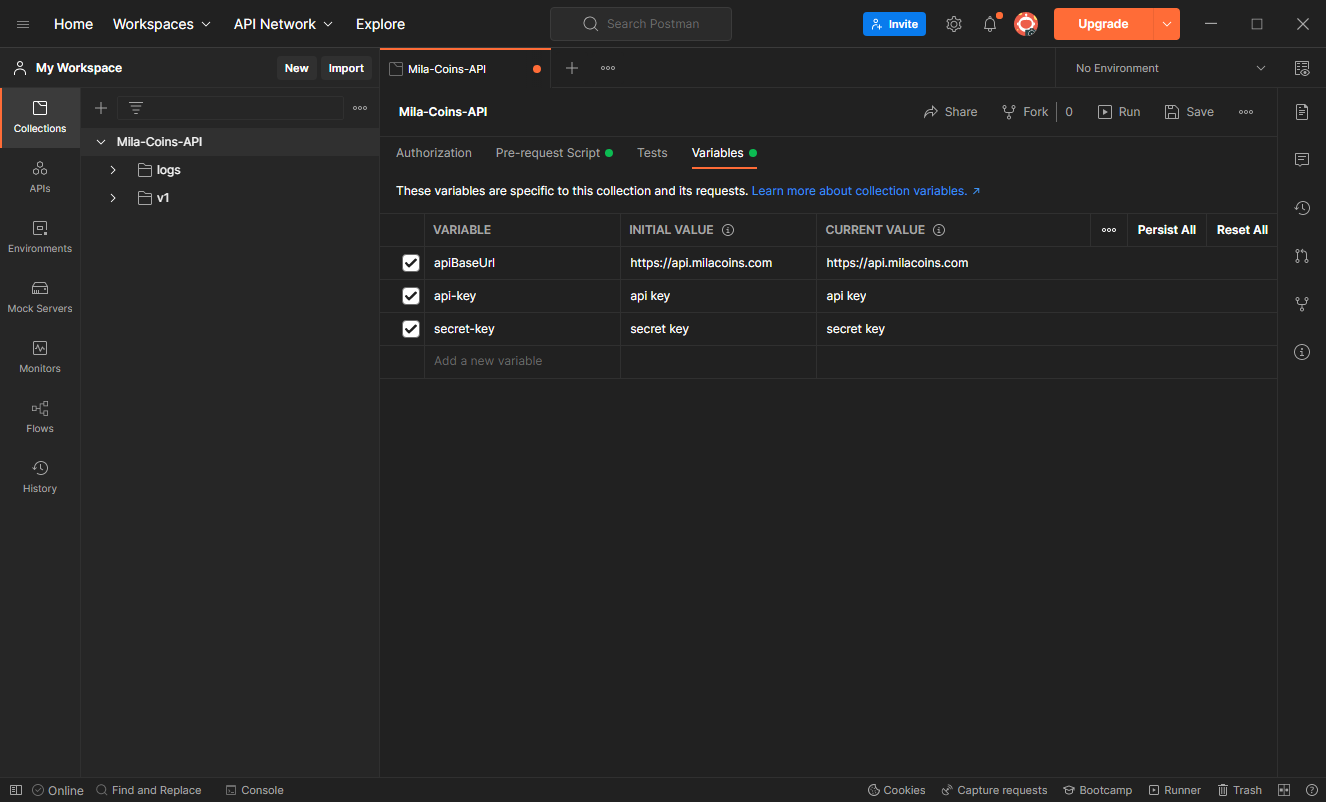This screenshot has width=1326, height=802.
Task: Click the sidebar filter input field
Action: [x=231, y=108]
